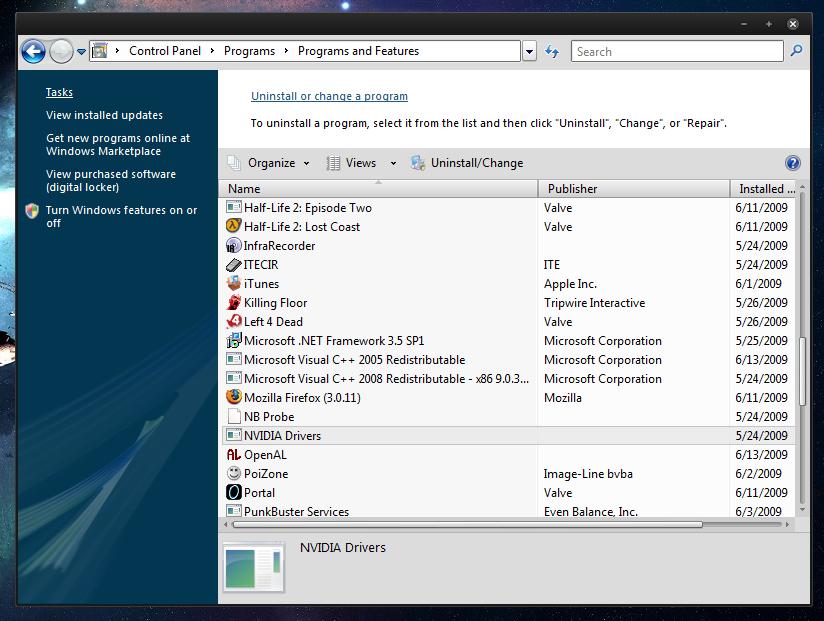
Task: Select the Tripwire Interactive publisher cell
Action: [x=594, y=303]
